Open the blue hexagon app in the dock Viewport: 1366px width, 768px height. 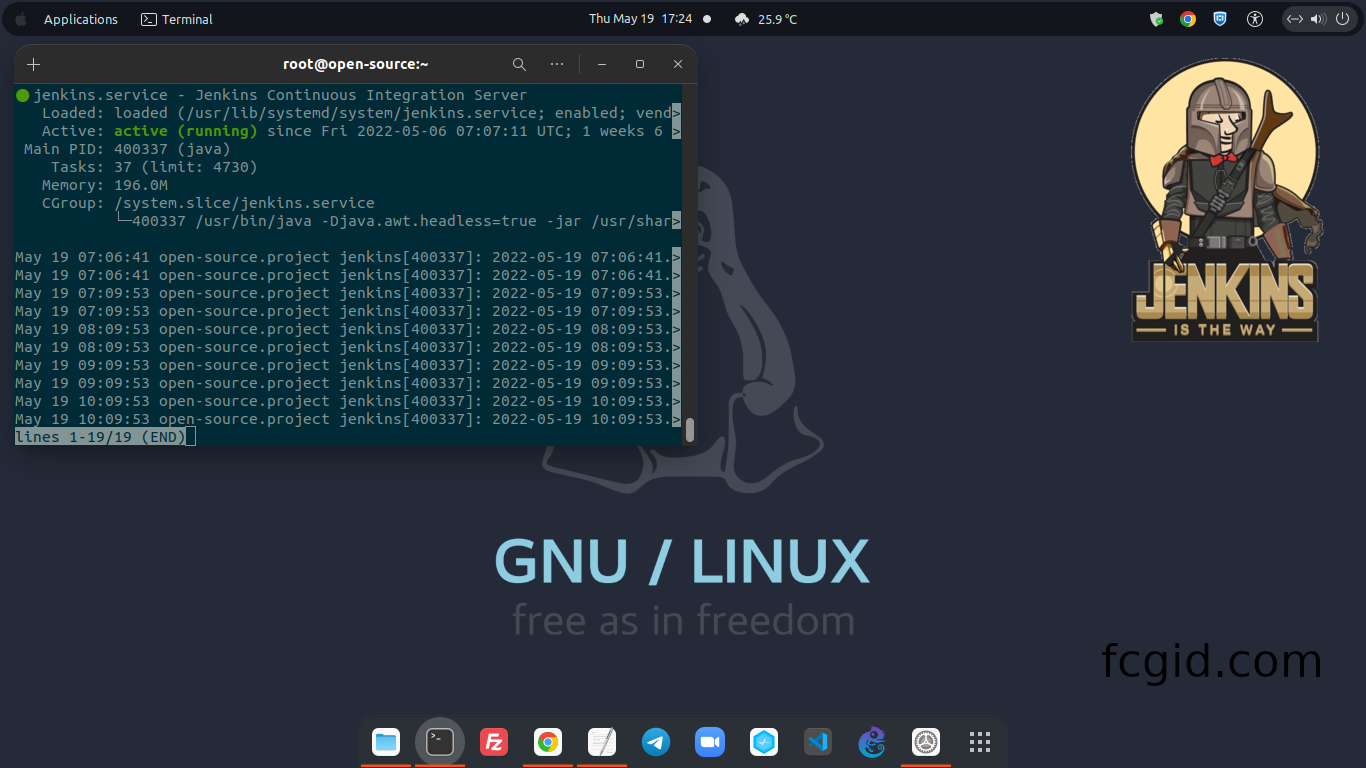tap(764, 742)
